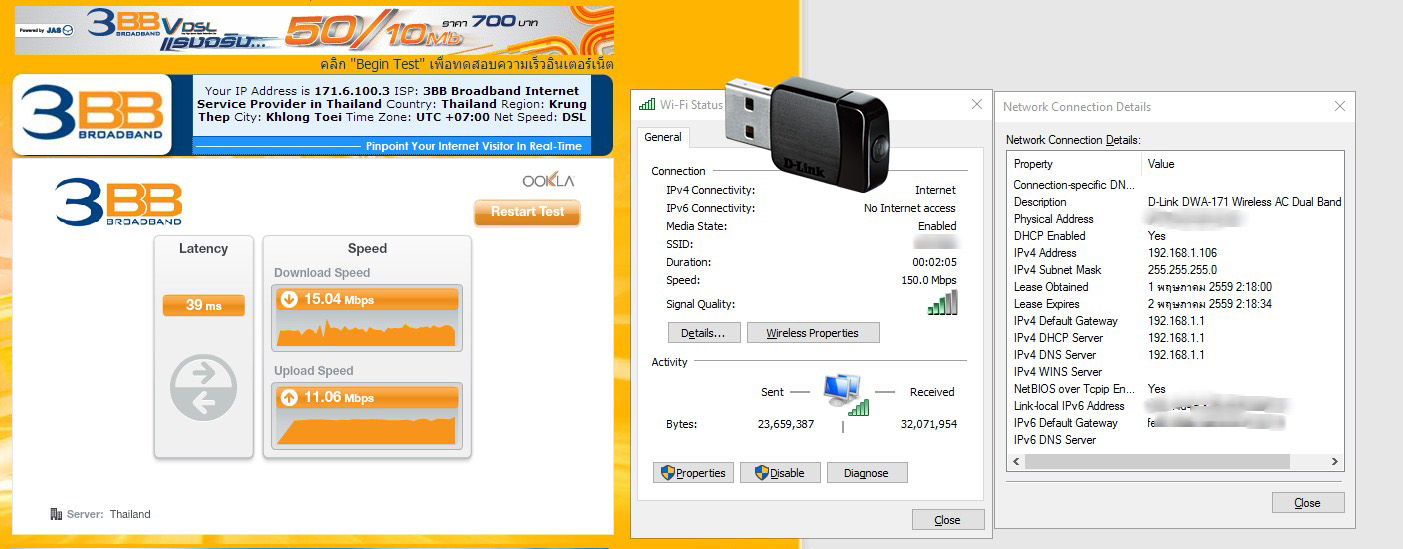This screenshot has height=549, width=1403.
Task: Click the Wi-Fi Status title bar signal icon
Action: [647, 104]
